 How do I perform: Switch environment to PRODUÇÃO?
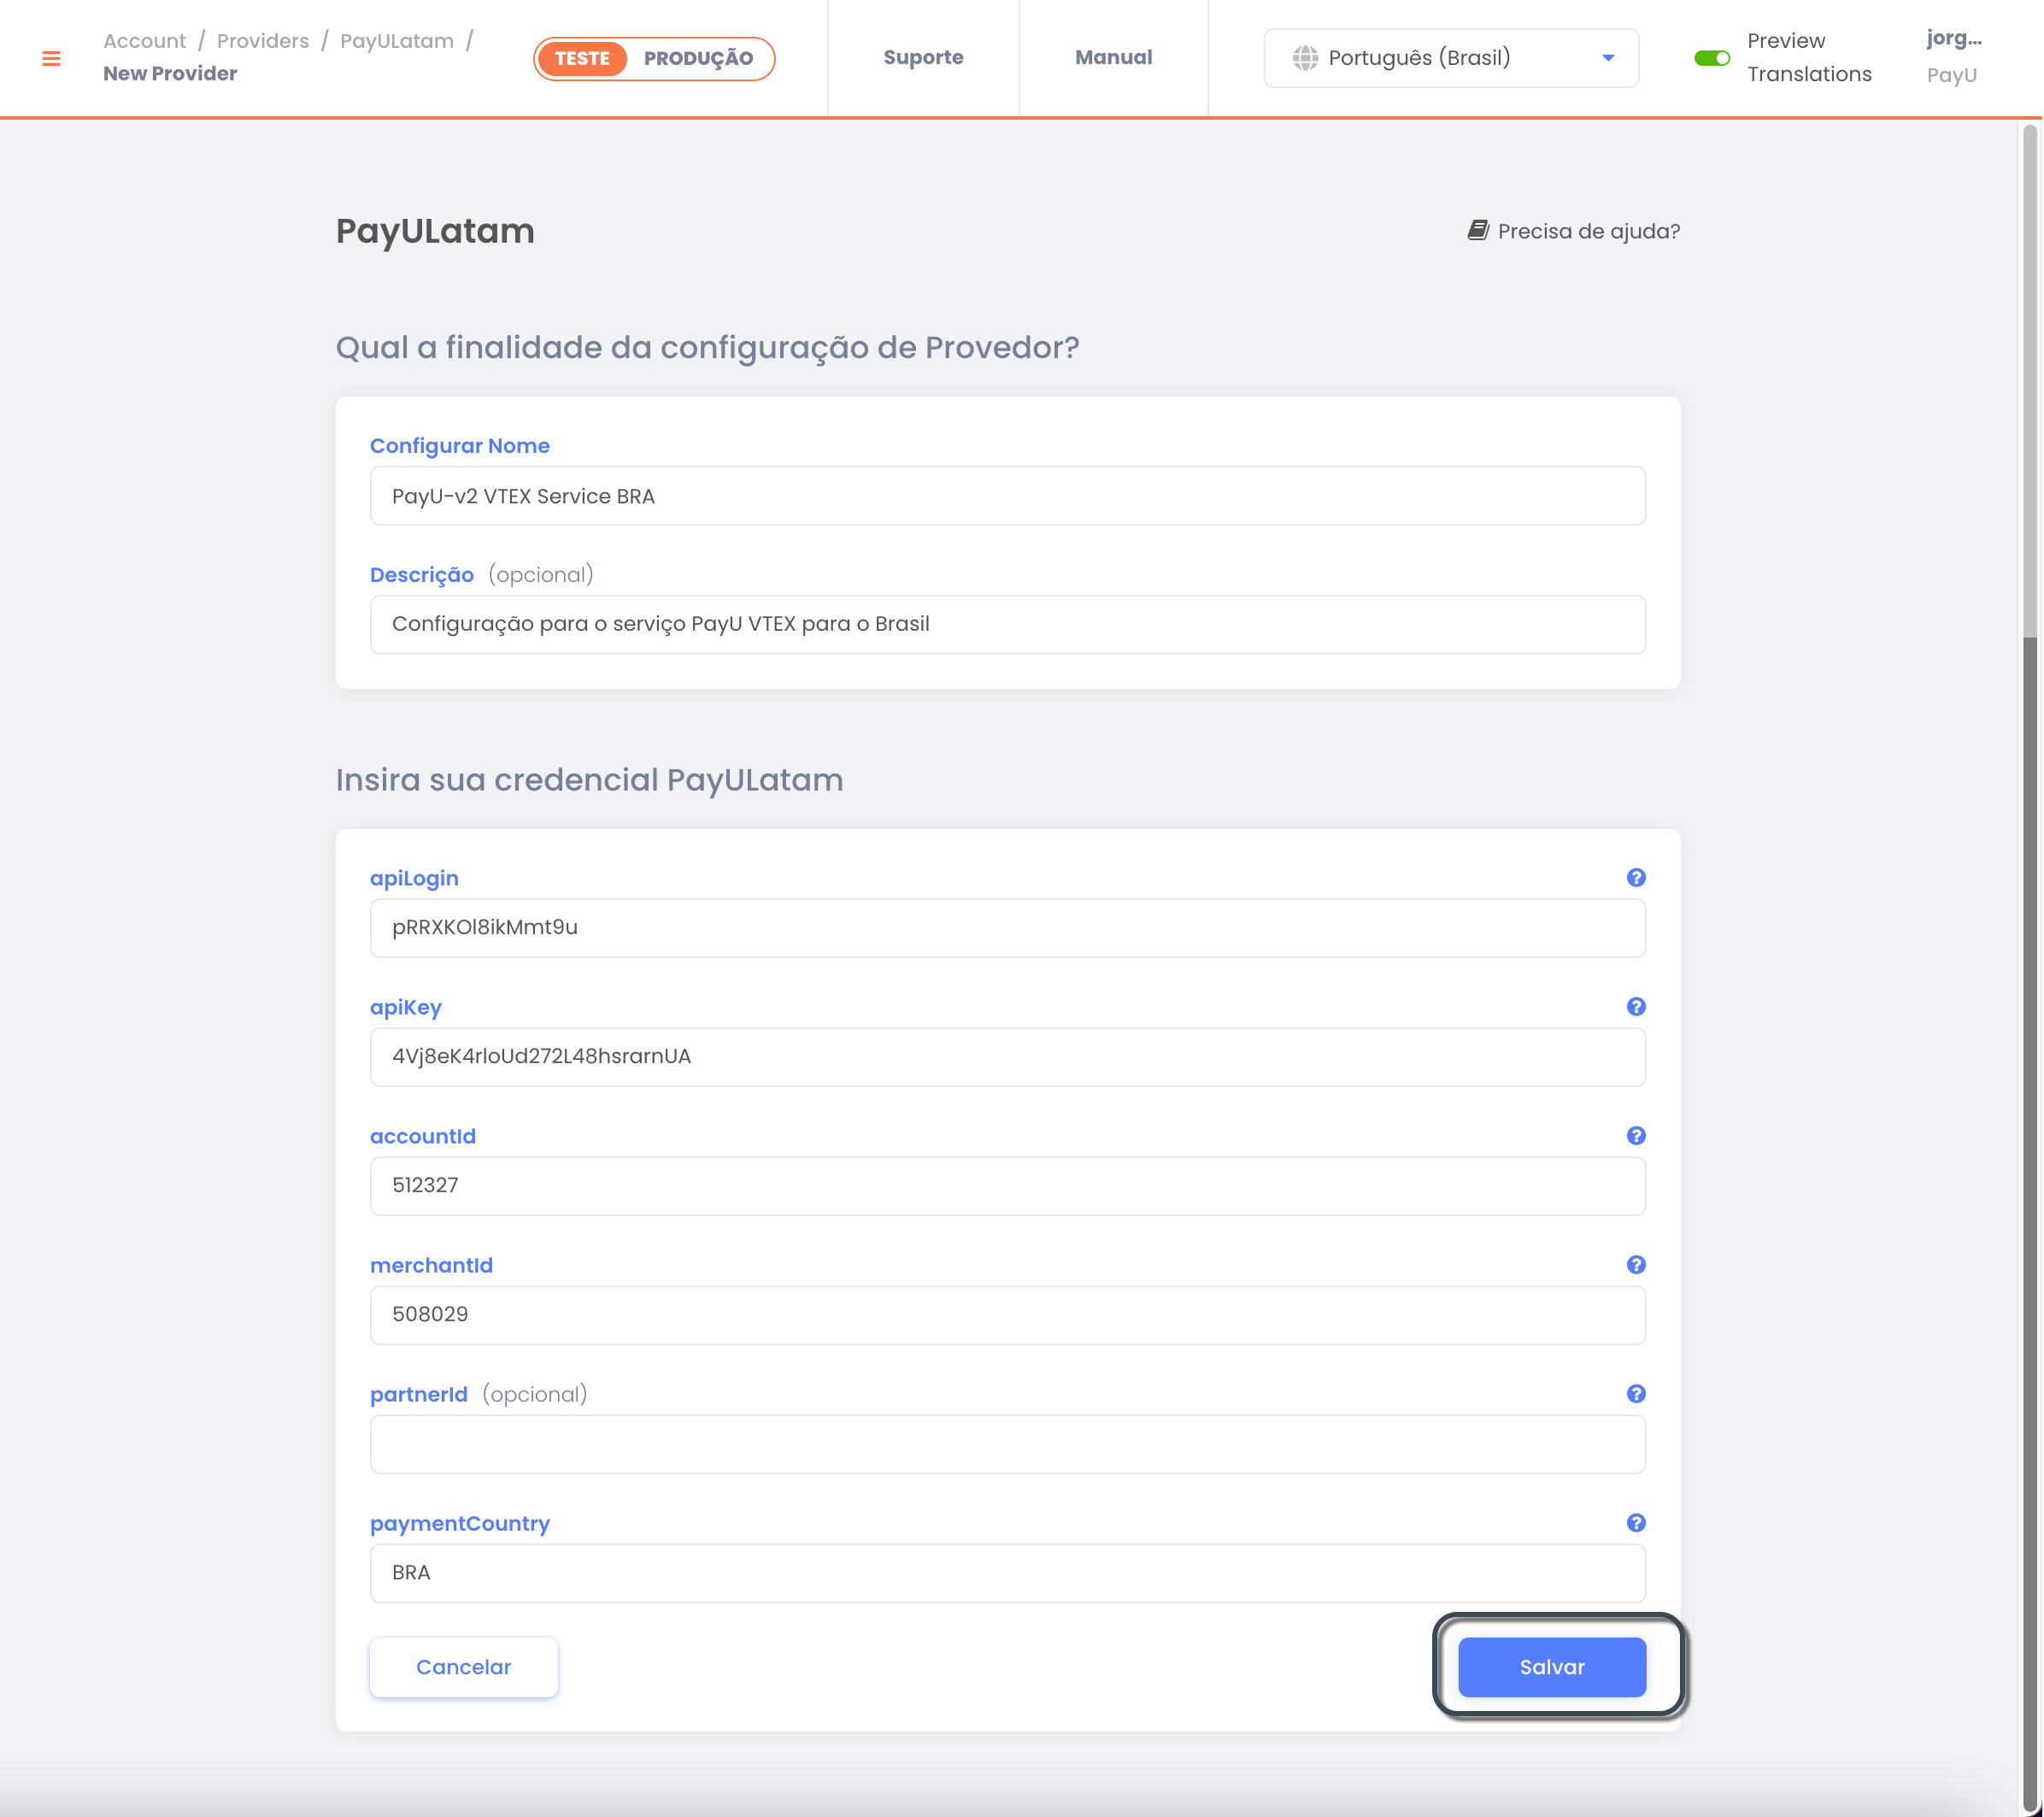698,58
